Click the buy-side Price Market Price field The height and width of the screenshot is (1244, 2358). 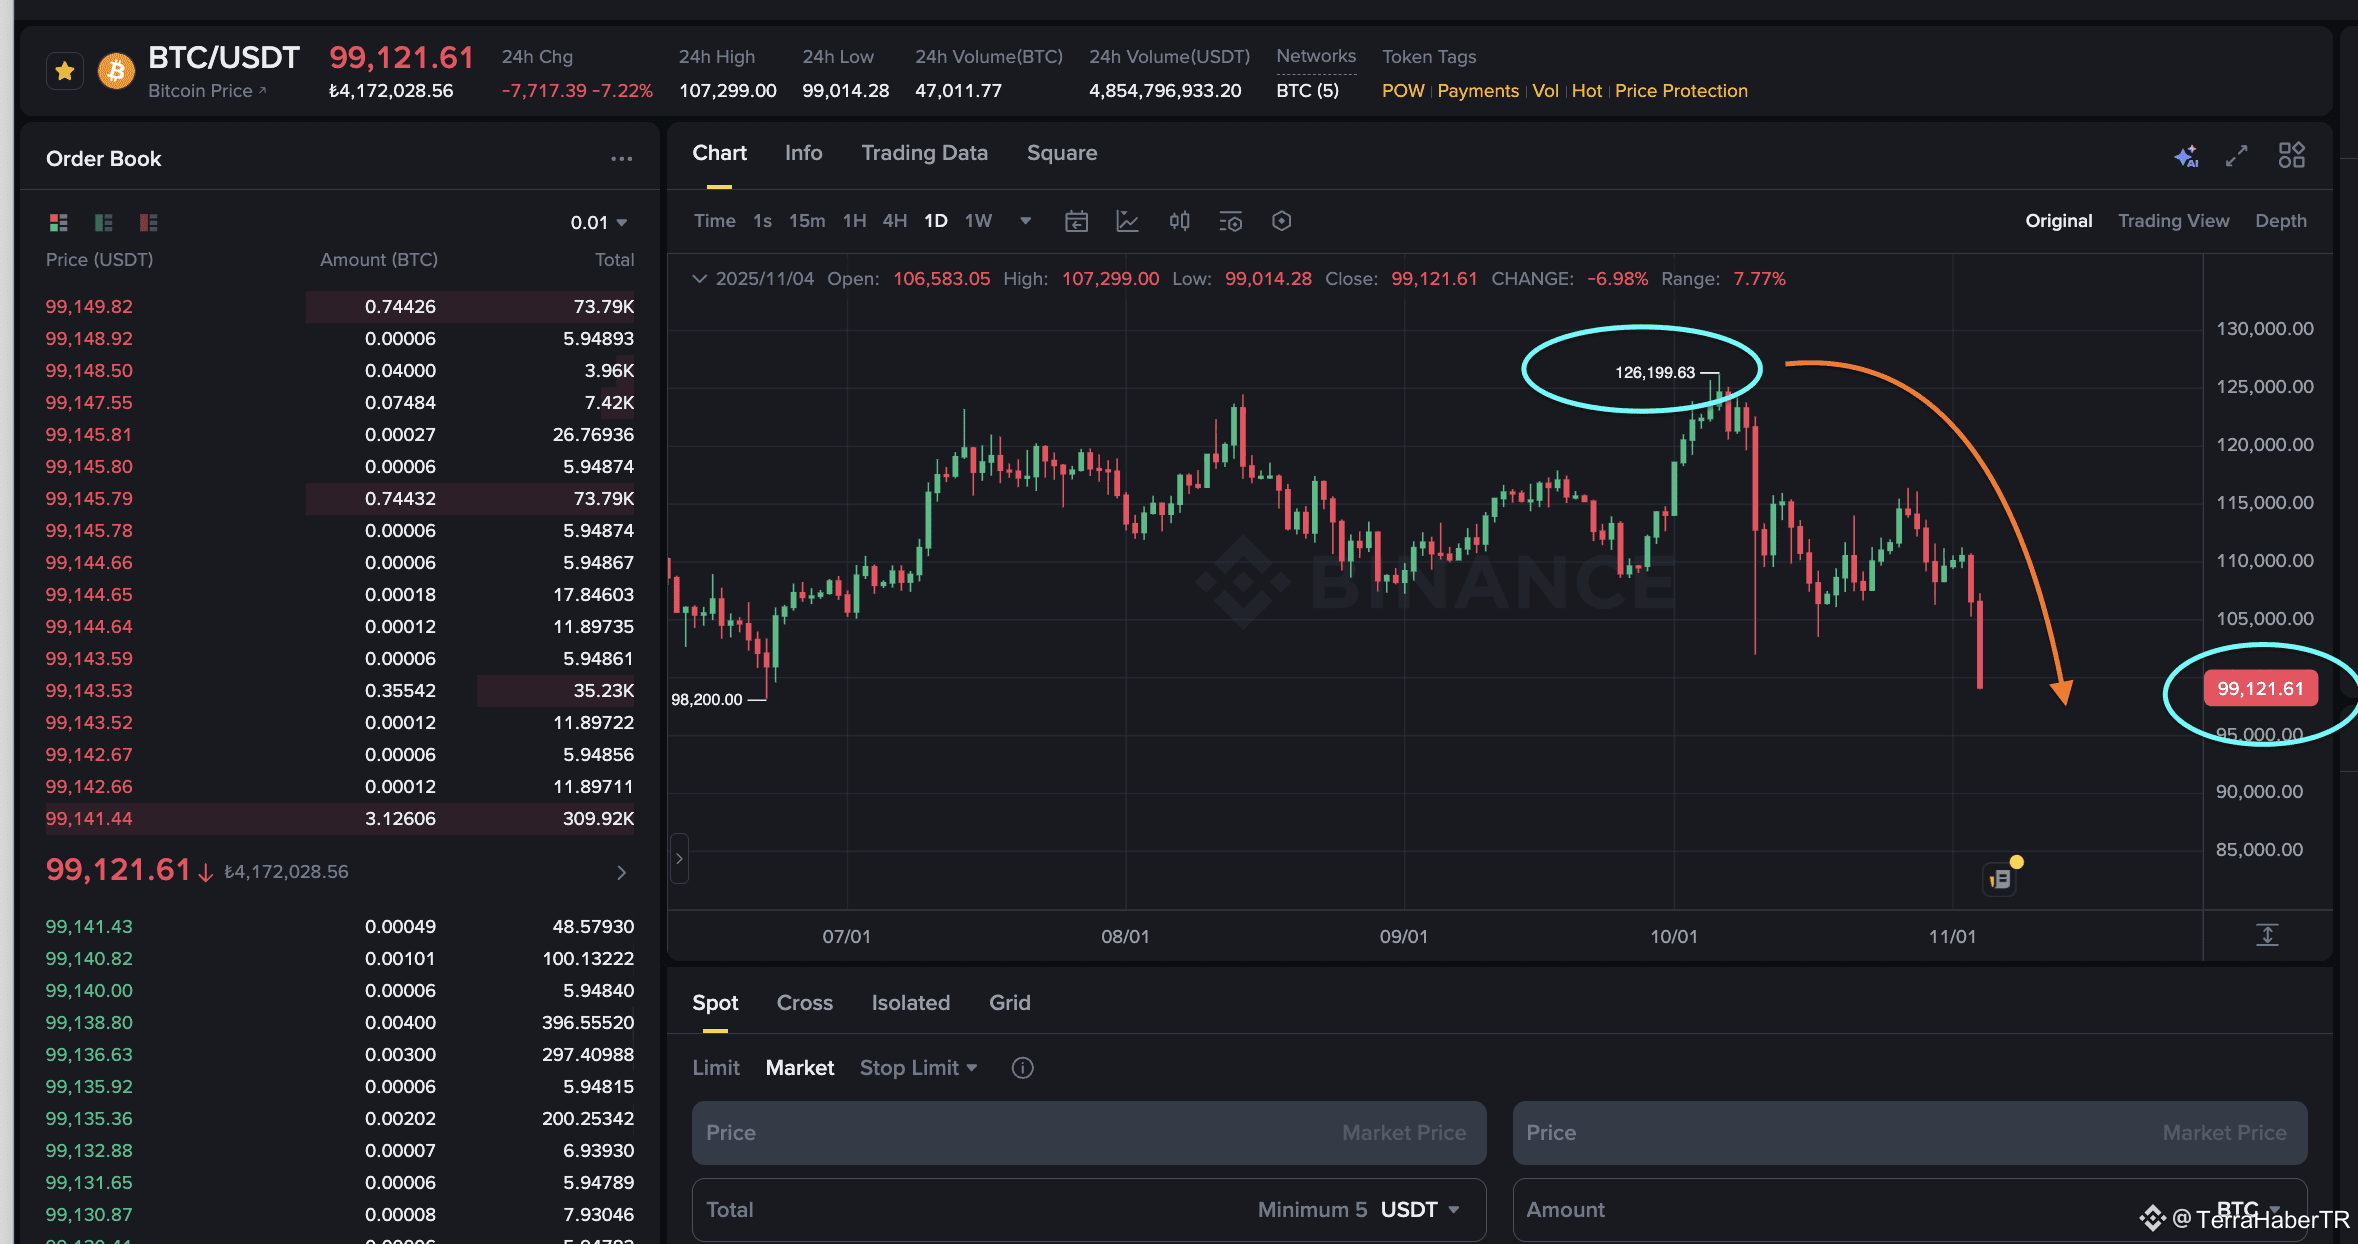1089,1133
